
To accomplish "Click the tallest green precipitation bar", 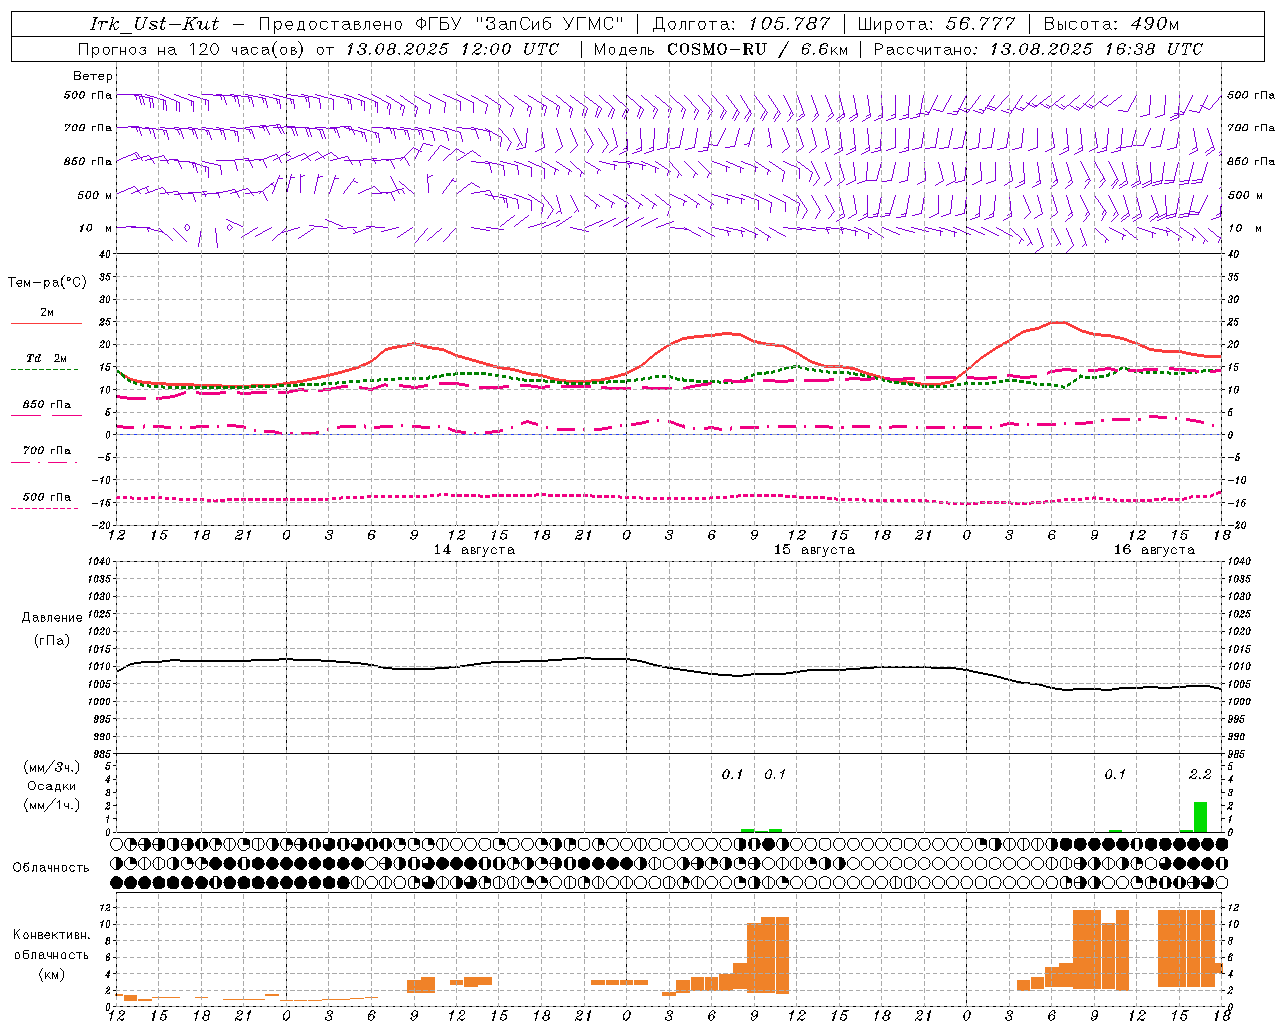I will tap(1200, 816).
